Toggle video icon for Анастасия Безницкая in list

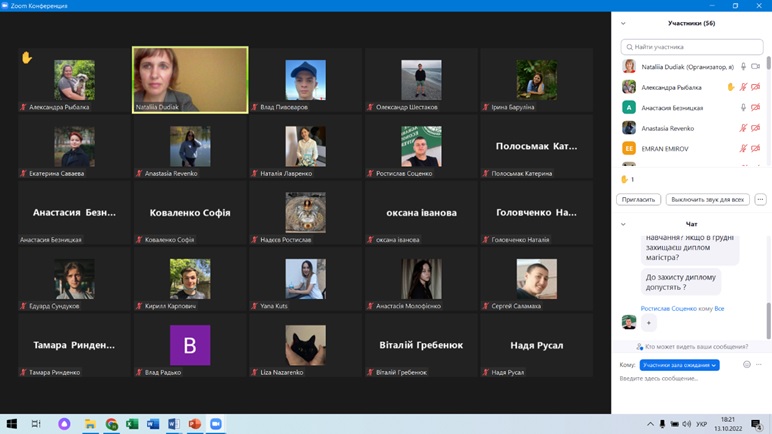pyautogui.click(x=756, y=107)
